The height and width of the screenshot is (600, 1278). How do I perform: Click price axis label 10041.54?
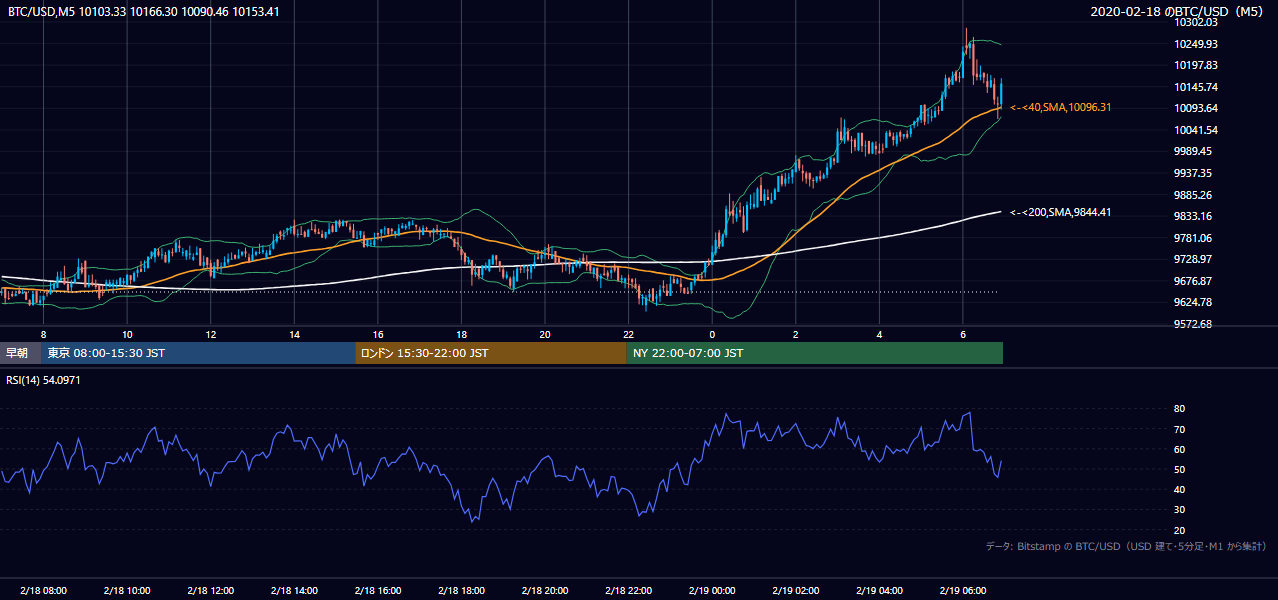tap(1195, 130)
